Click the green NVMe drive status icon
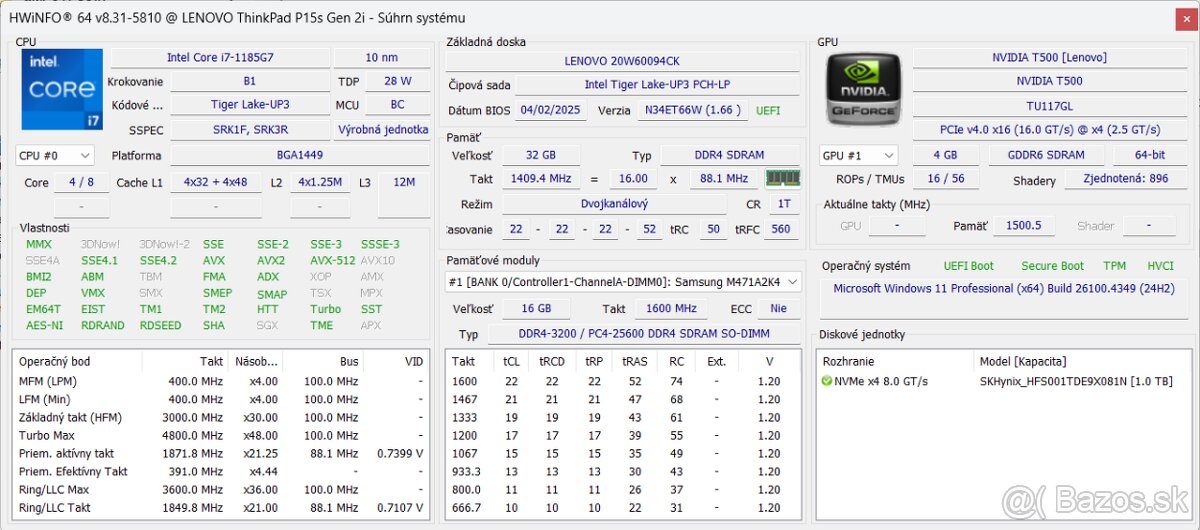Viewport: 1200px width, 530px height. coord(827,381)
